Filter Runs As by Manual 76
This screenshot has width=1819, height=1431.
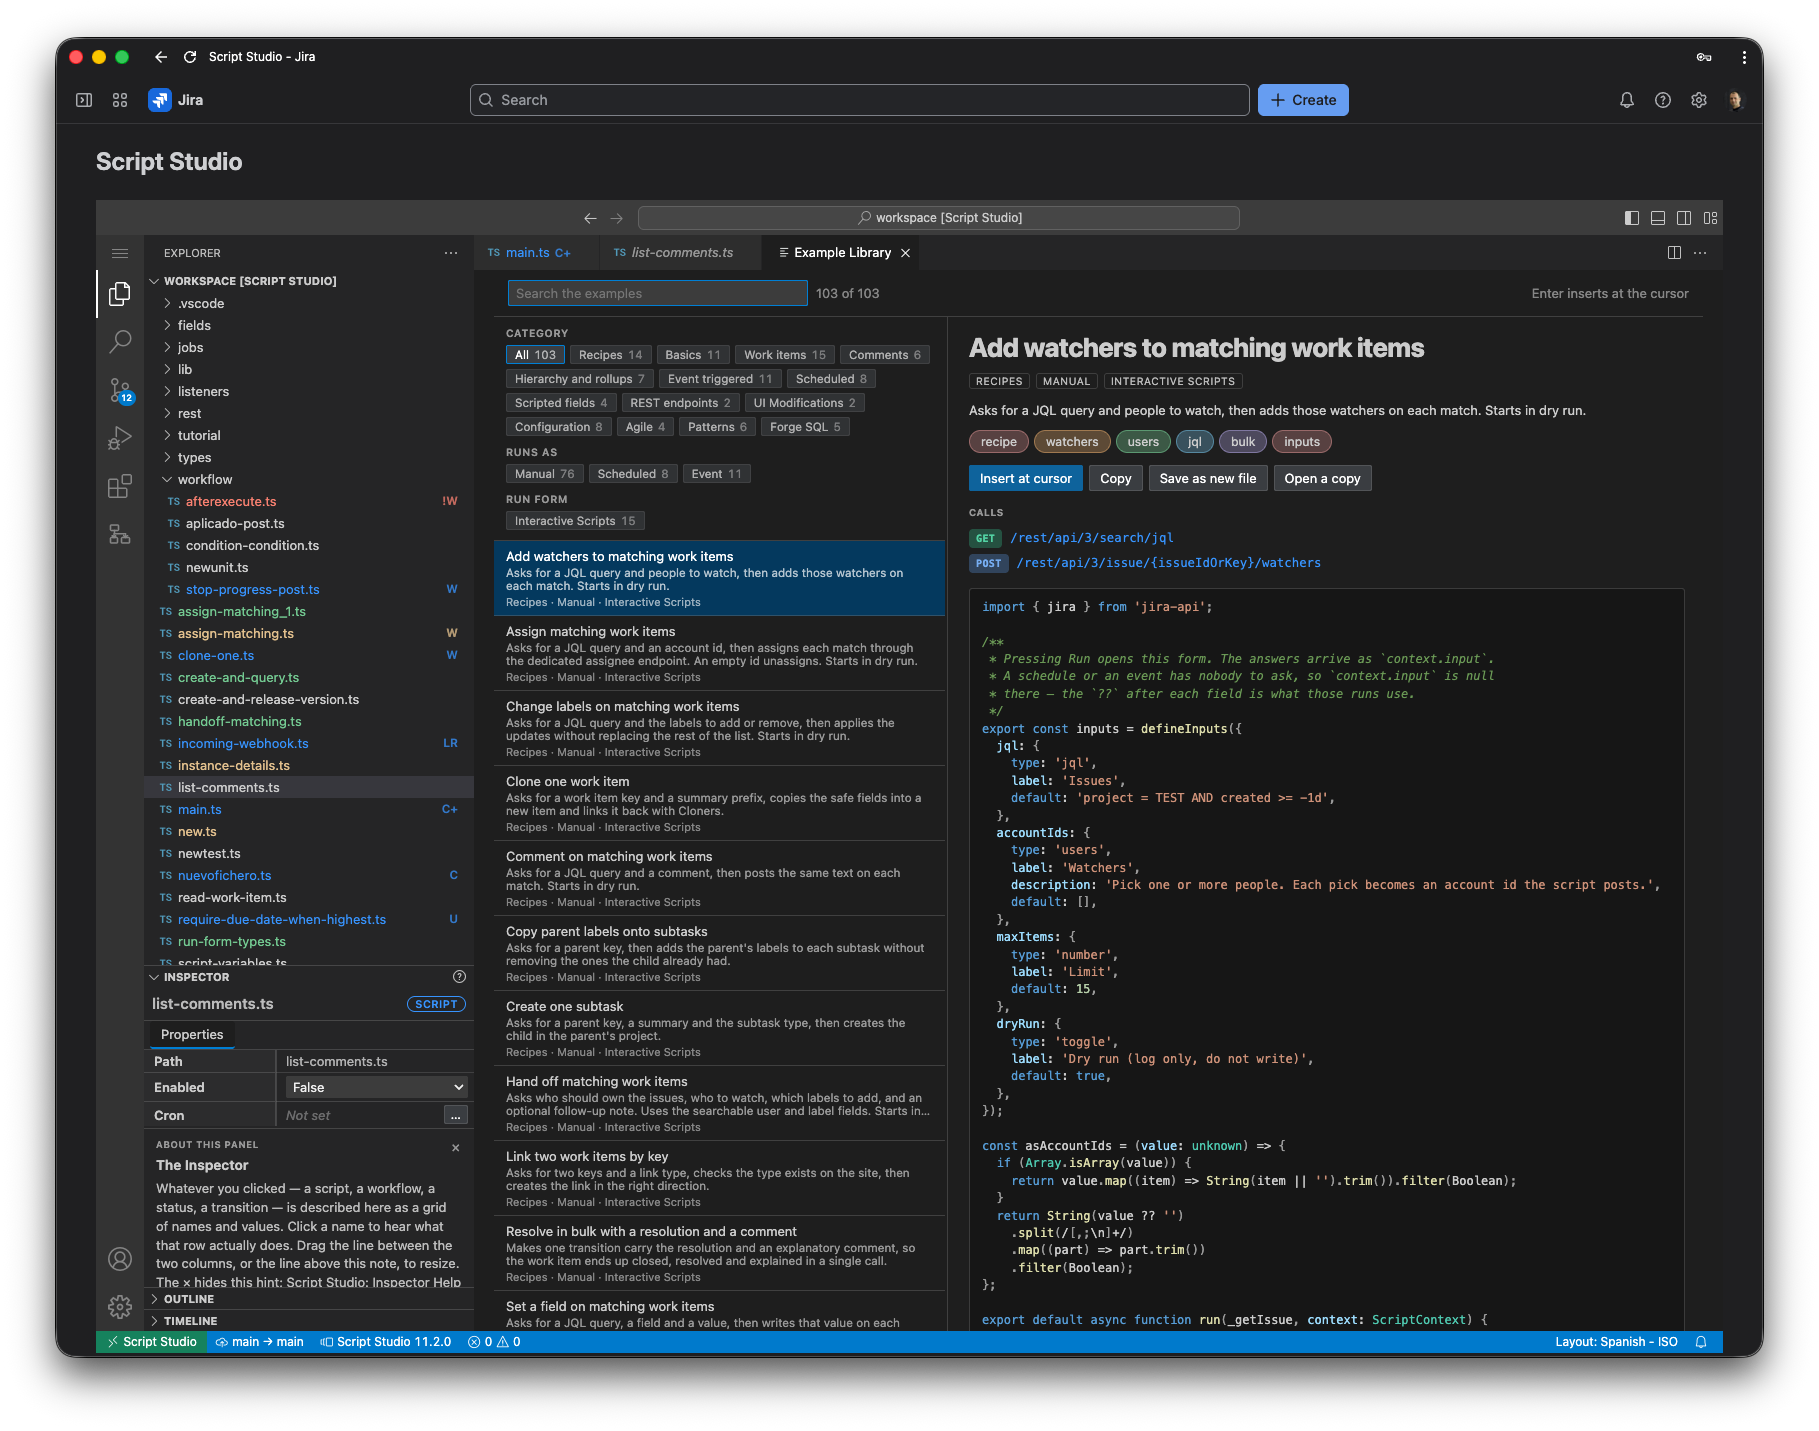pyautogui.click(x=544, y=474)
